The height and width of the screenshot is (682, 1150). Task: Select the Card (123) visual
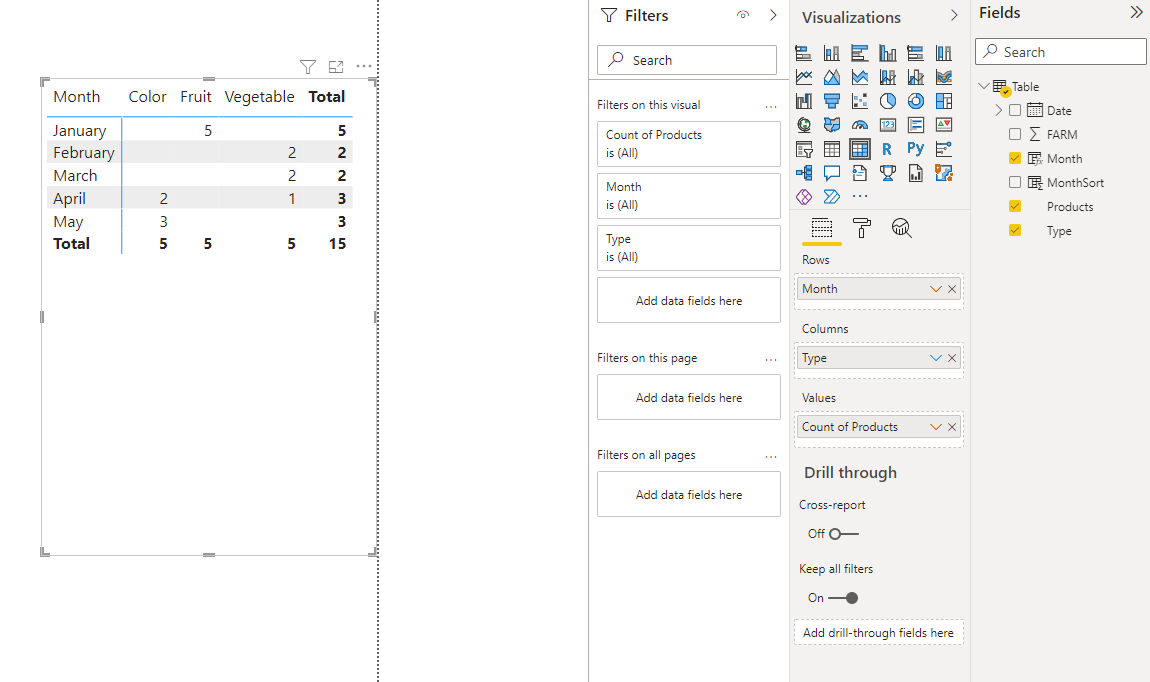coord(887,125)
